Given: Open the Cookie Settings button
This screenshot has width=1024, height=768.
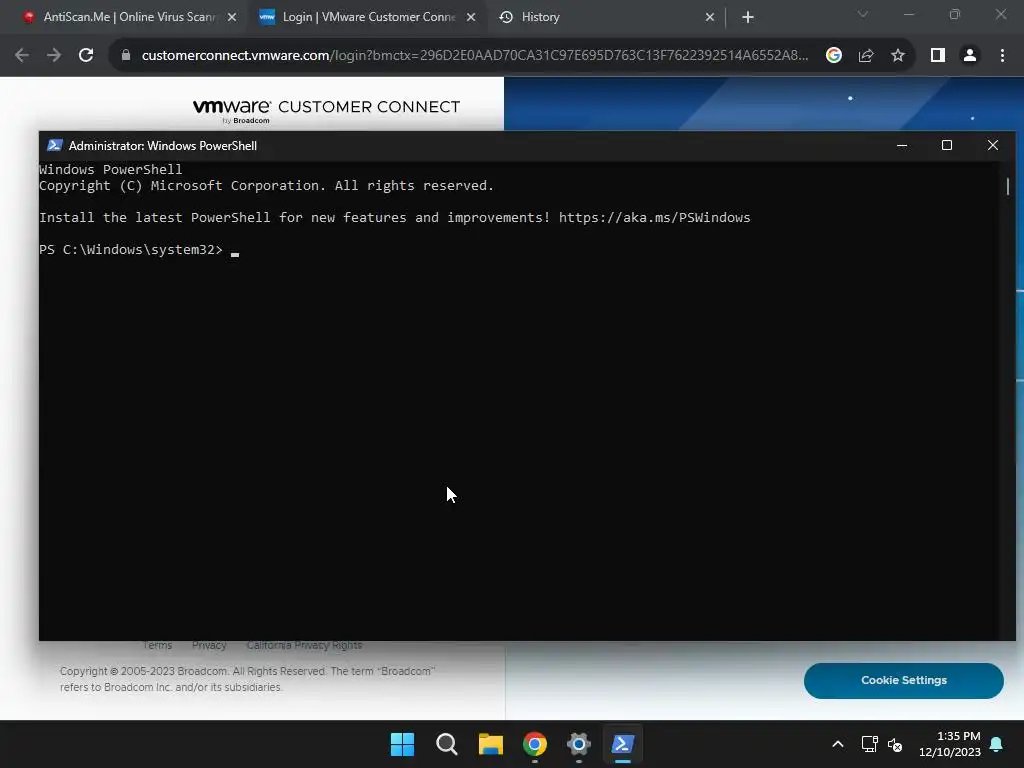Looking at the screenshot, I should coord(904,680).
